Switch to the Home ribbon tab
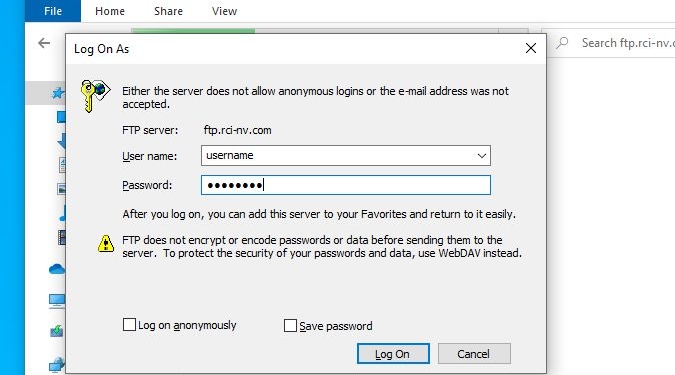The image size is (675, 375). tap(110, 11)
